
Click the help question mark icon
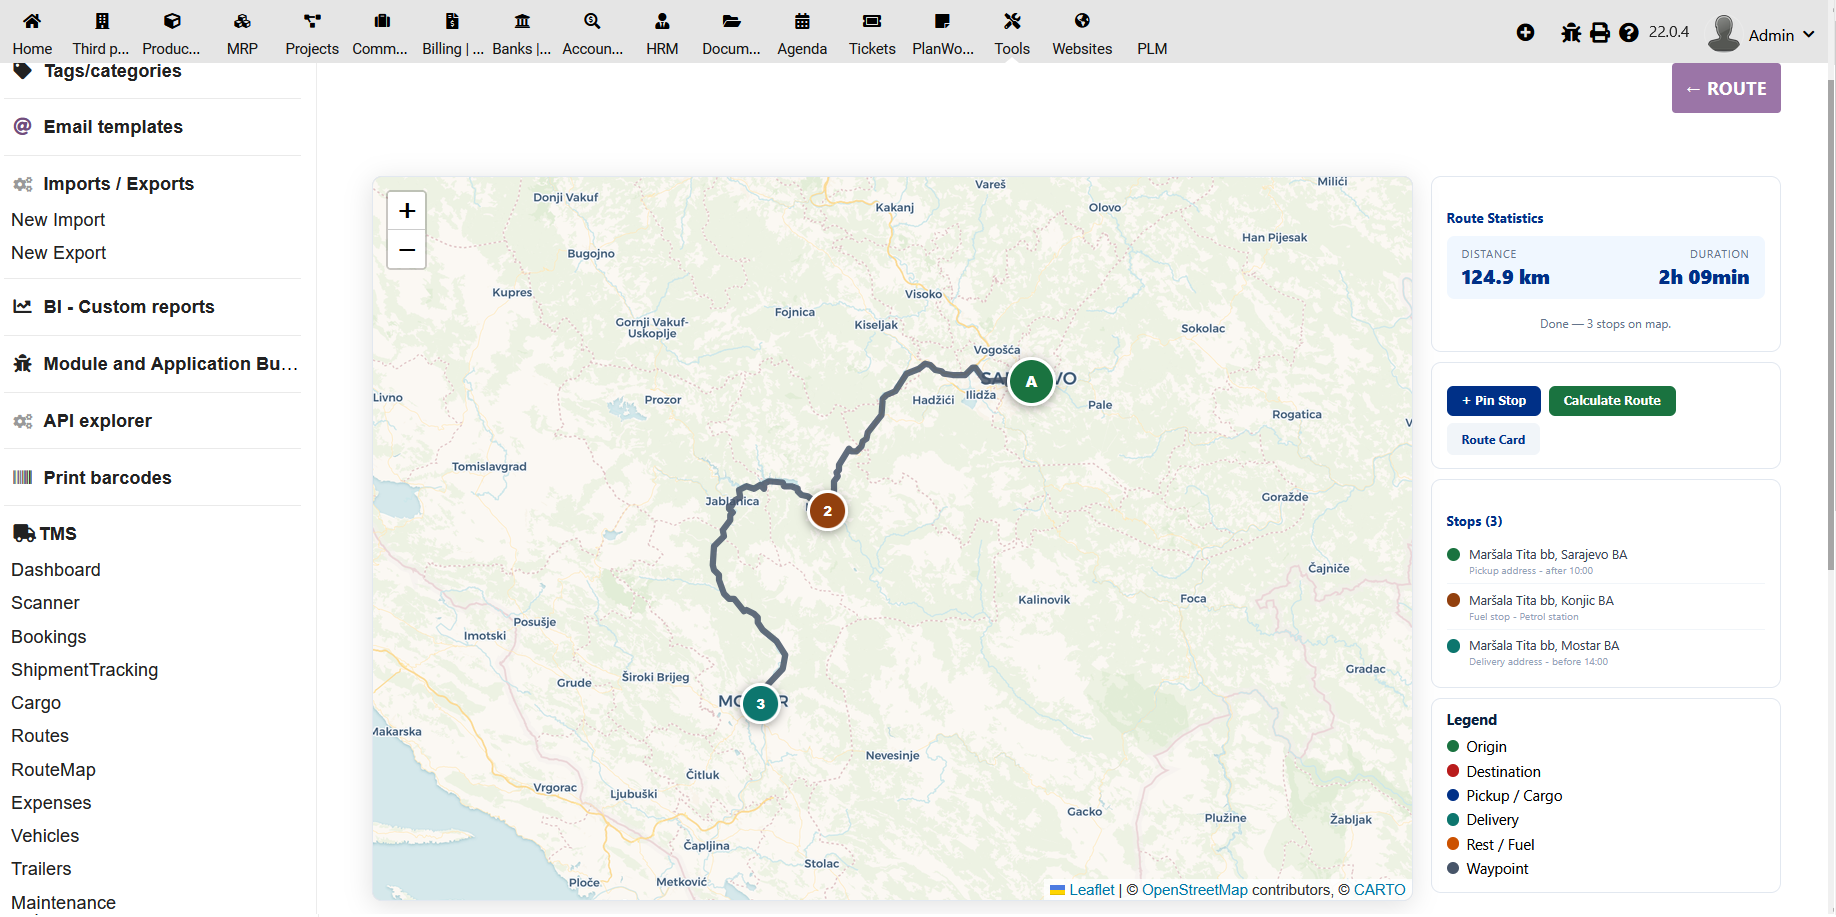(1629, 33)
